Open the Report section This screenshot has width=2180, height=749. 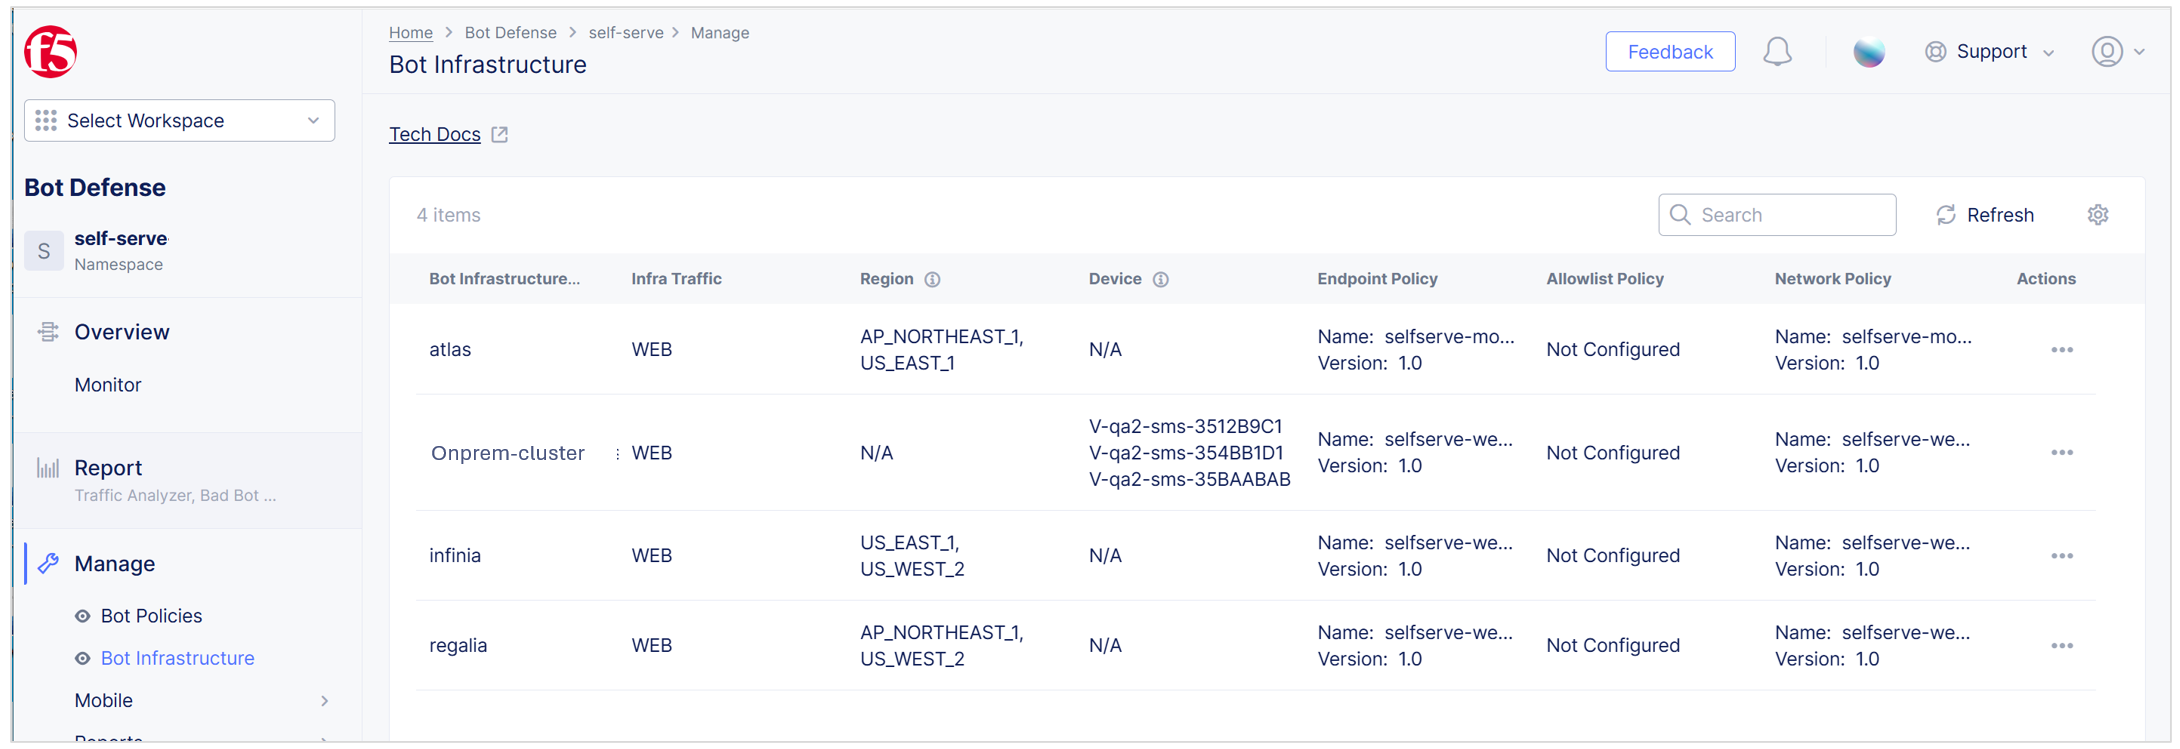pos(108,468)
